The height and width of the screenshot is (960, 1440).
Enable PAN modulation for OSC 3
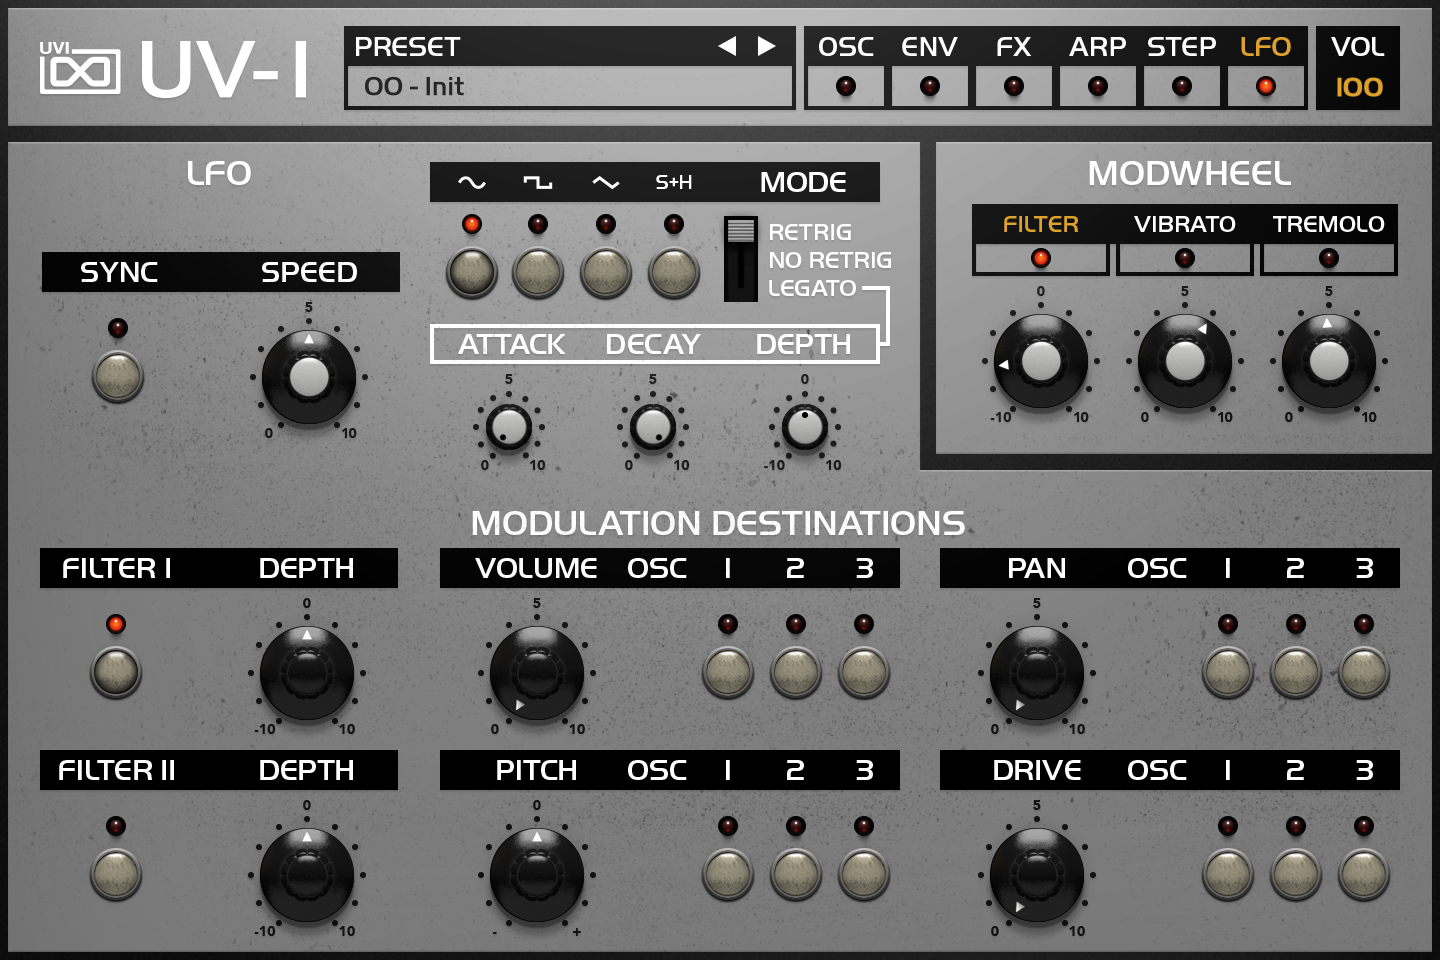click(1364, 672)
